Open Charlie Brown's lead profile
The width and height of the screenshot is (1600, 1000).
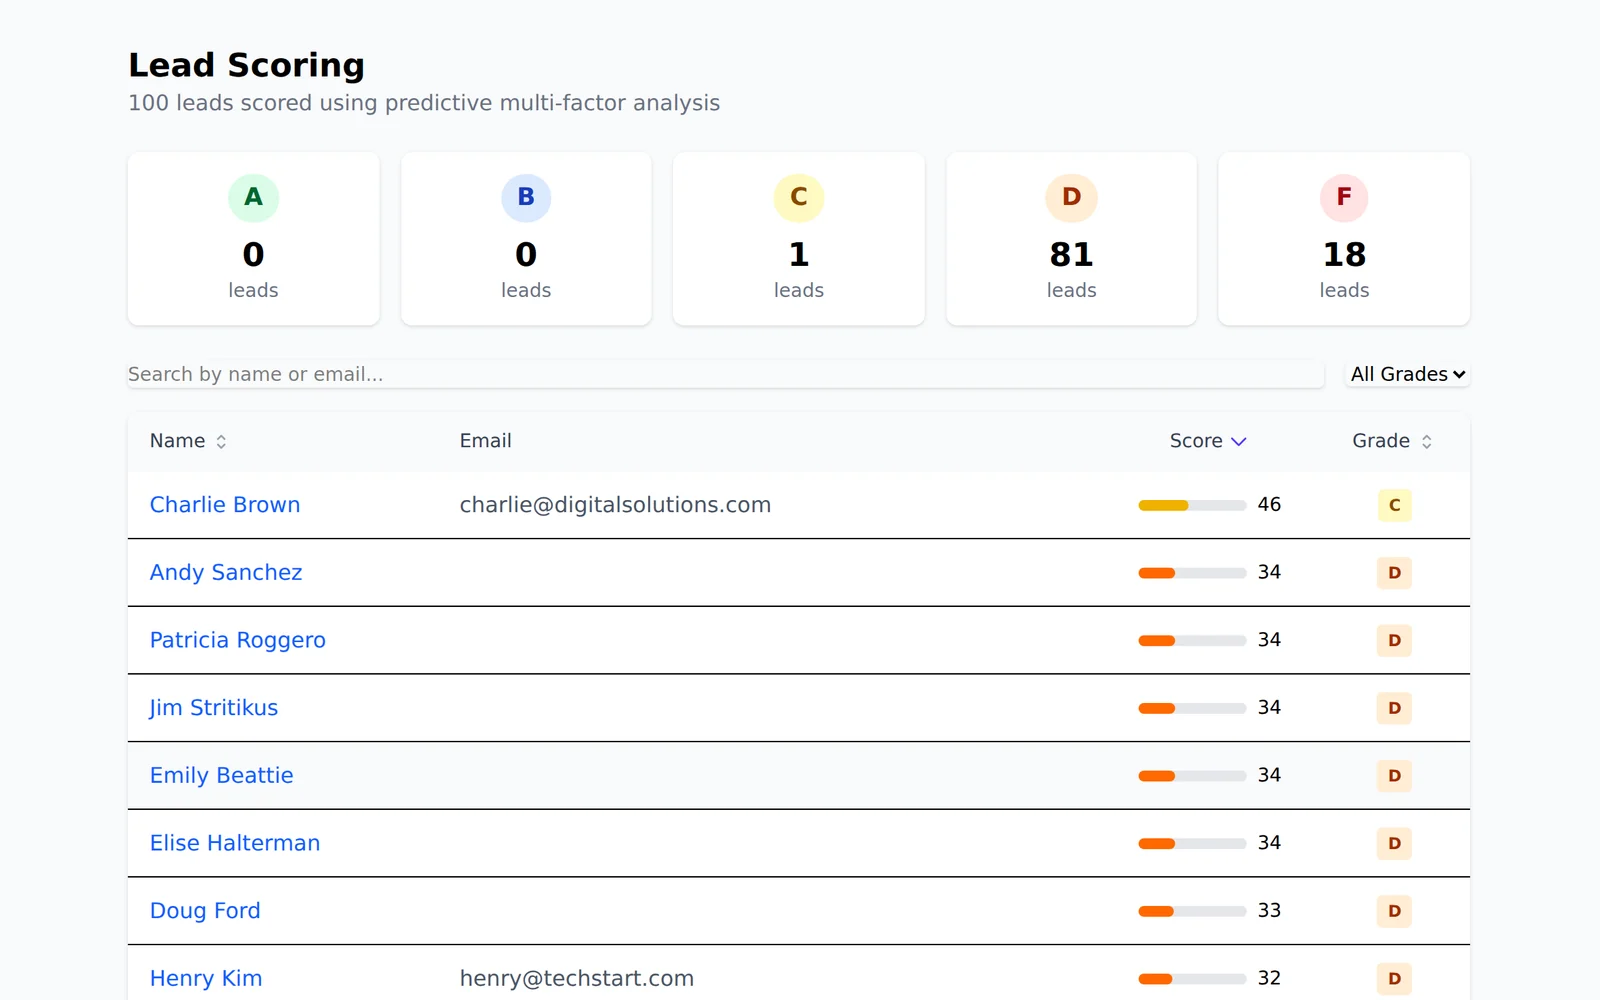(225, 505)
